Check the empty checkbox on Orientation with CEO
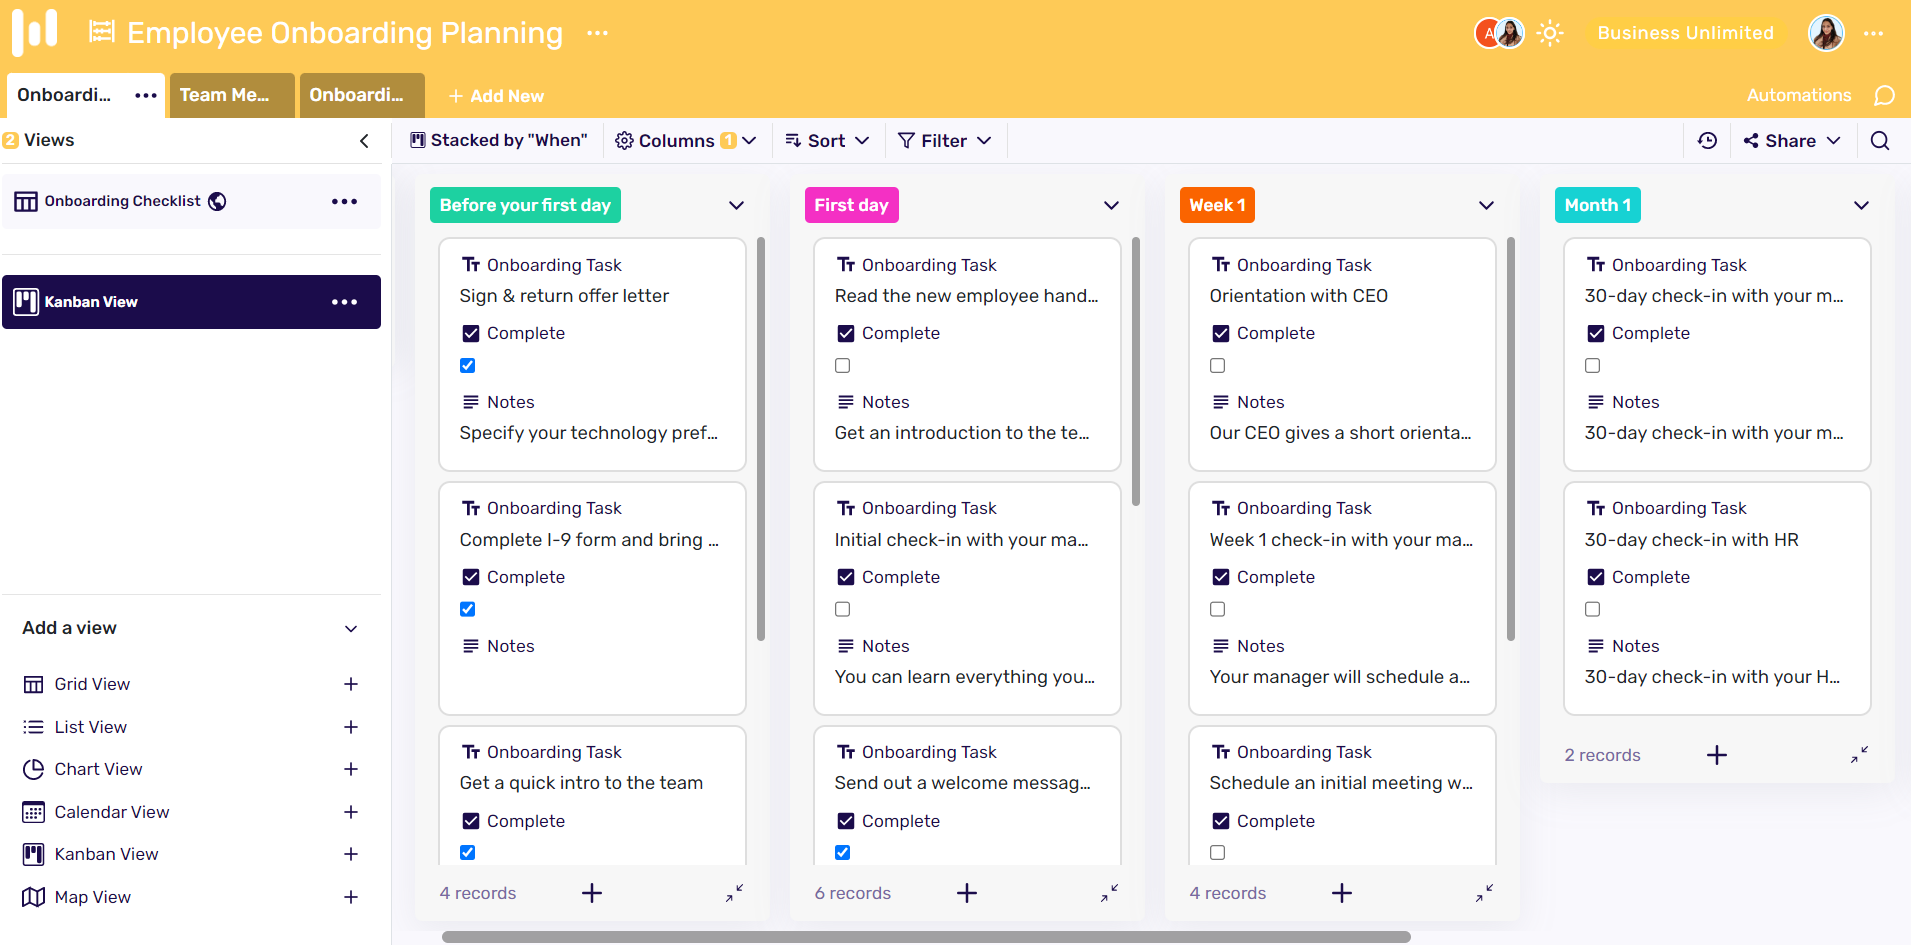1911x945 pixels. pyautogui.click(x=1217, y=365)
